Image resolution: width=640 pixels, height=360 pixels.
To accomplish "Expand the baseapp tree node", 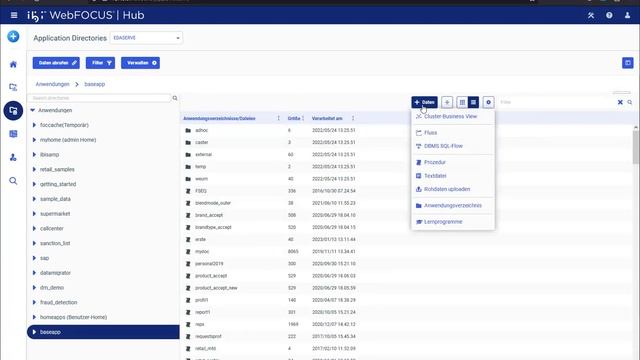I will (34, 332).
